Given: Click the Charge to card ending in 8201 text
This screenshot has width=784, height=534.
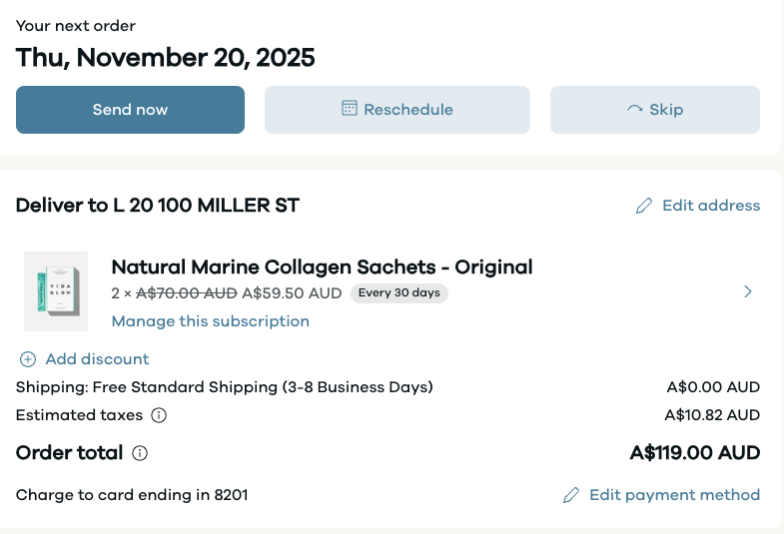Looking at the screenshot, I should pyautogui.click(x=132, y=495).
